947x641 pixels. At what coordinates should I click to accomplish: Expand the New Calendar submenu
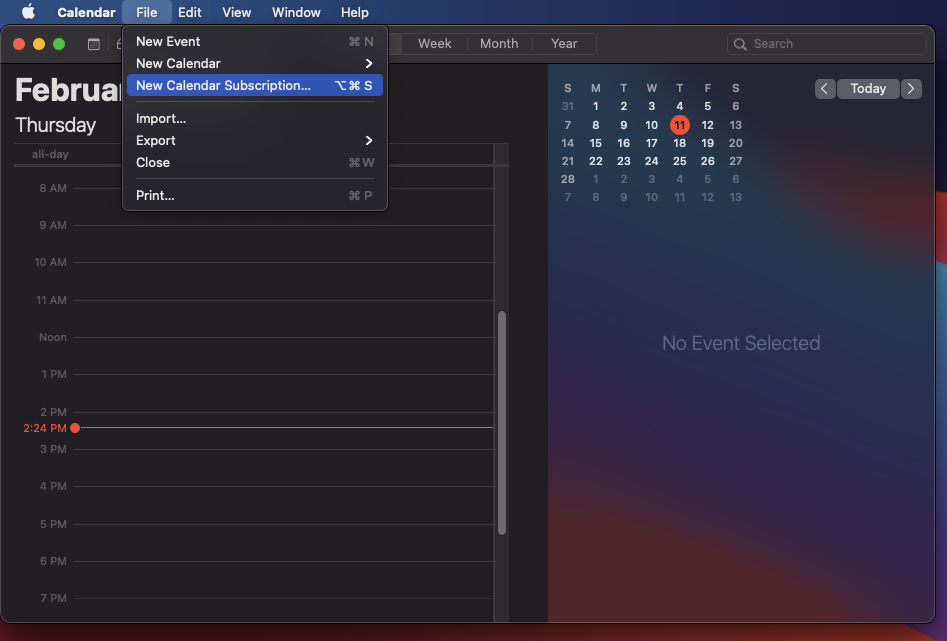click(254, 63)
